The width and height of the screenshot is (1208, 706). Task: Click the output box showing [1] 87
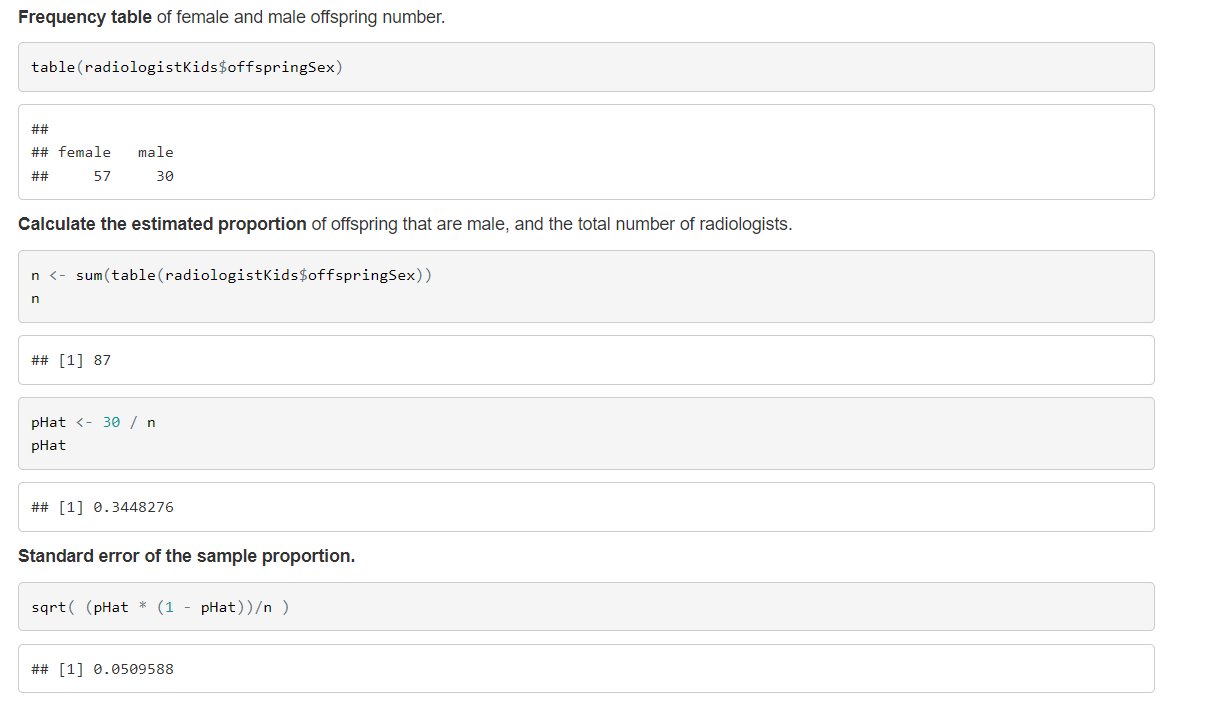[586, 360]
